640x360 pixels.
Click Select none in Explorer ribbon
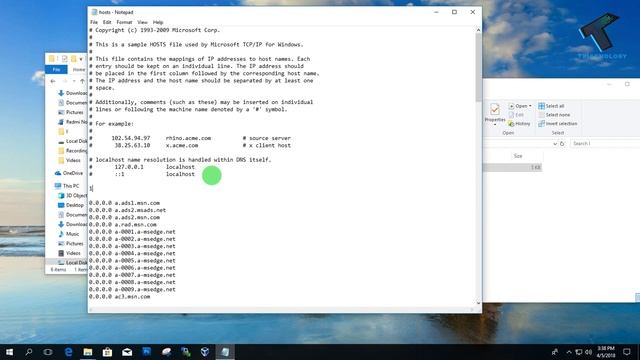554,115
